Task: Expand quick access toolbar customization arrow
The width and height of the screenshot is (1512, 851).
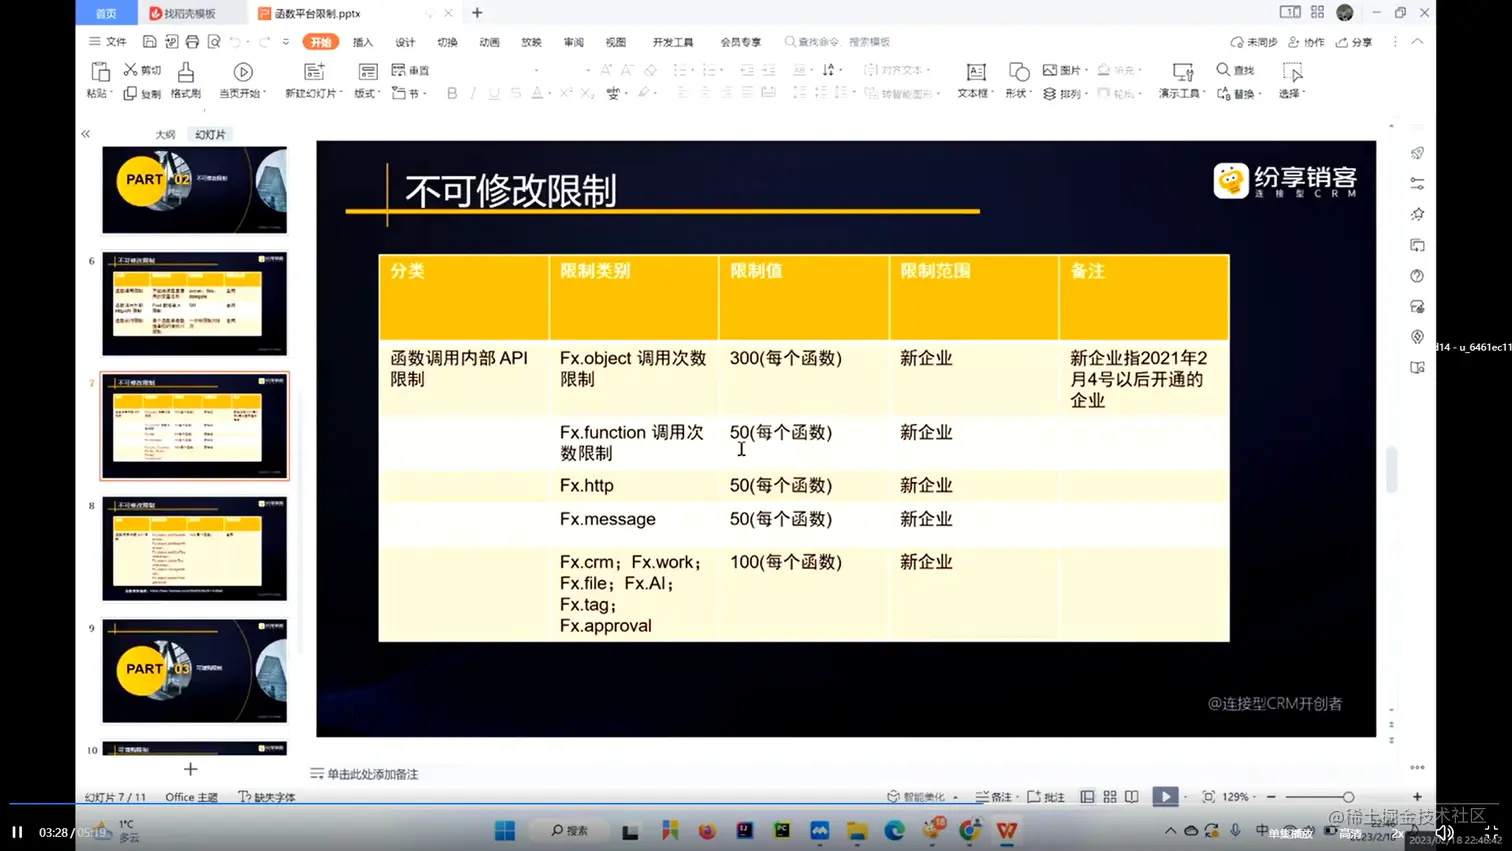Action: point(286,42)
